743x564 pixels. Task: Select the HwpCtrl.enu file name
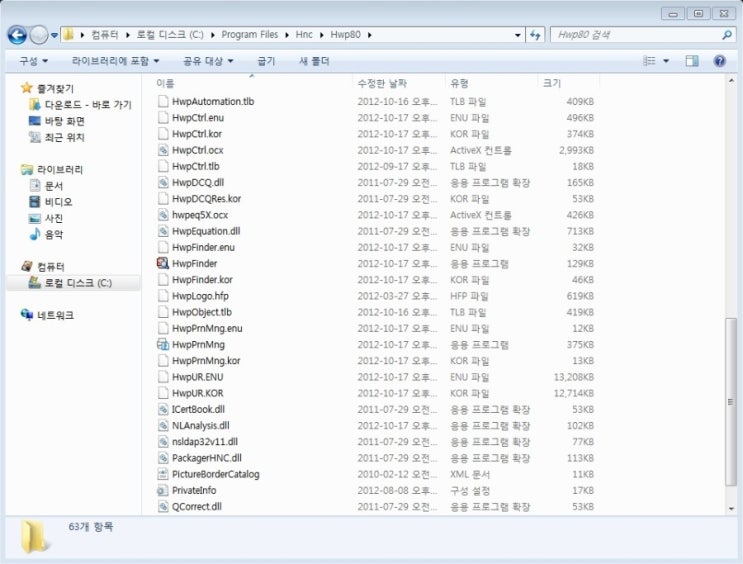click(198, 118)
